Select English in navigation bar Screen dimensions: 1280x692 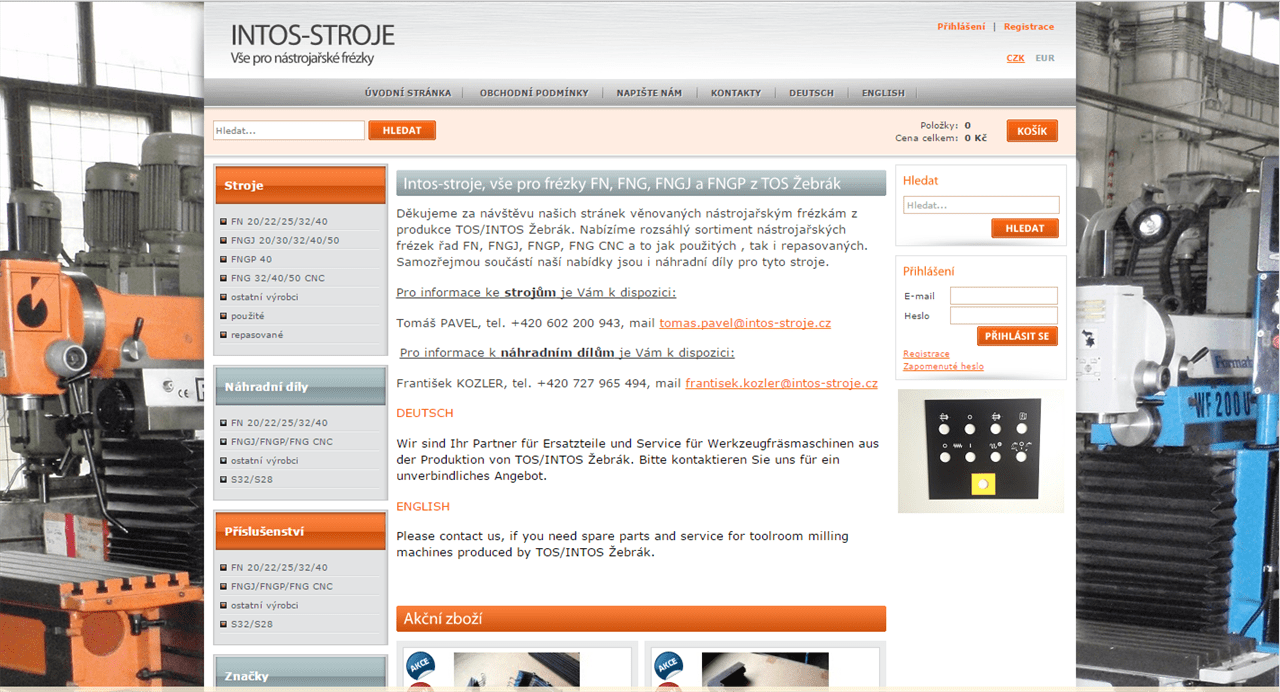(x=883, y=93)
